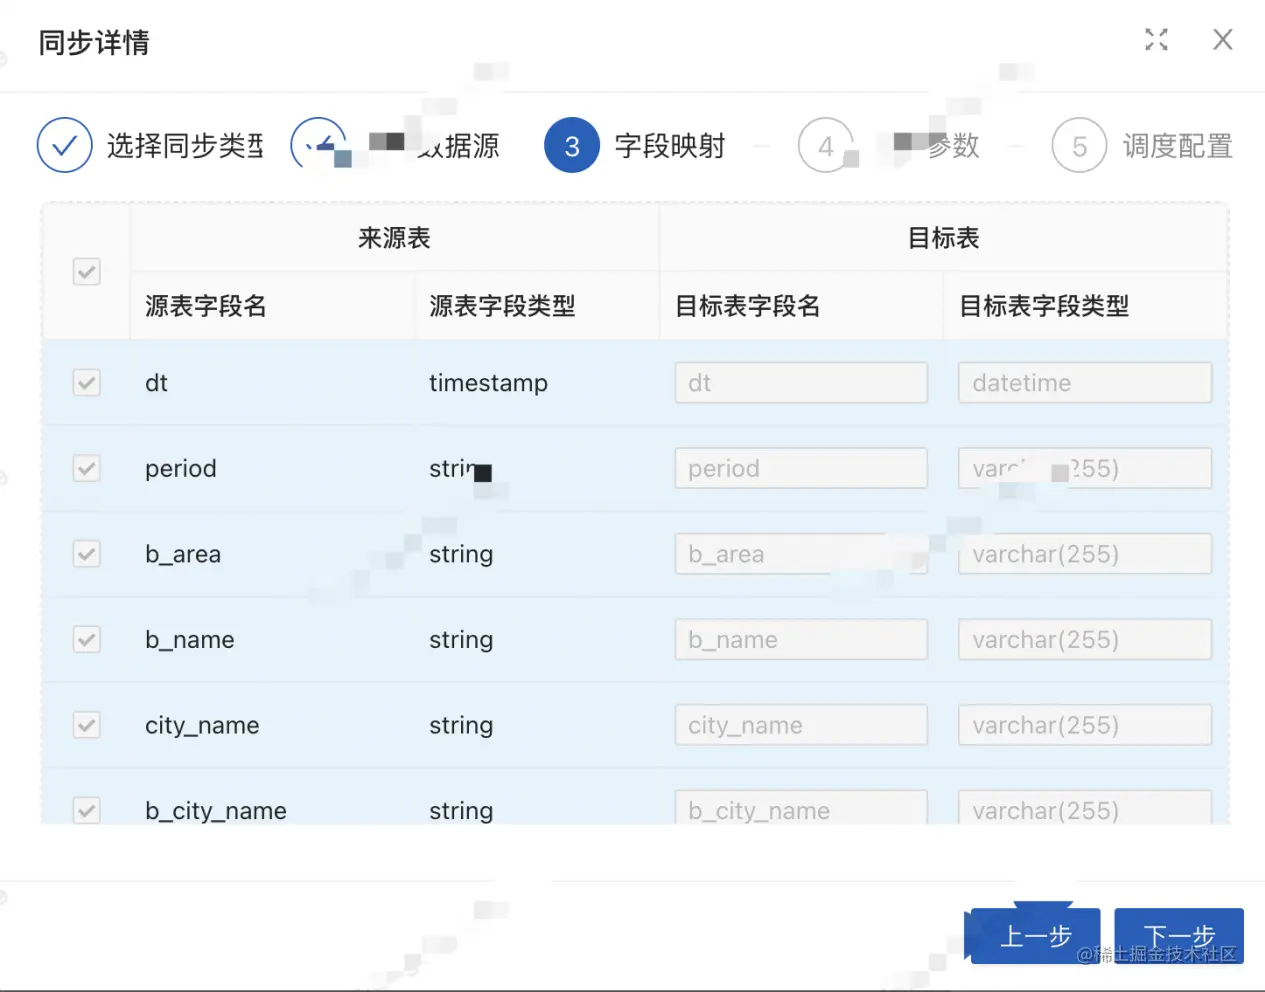Image resolution: width=1265 pixels, height=992 pixels.
Task: Click the 下一步 button
Action: pos(1179,936)
